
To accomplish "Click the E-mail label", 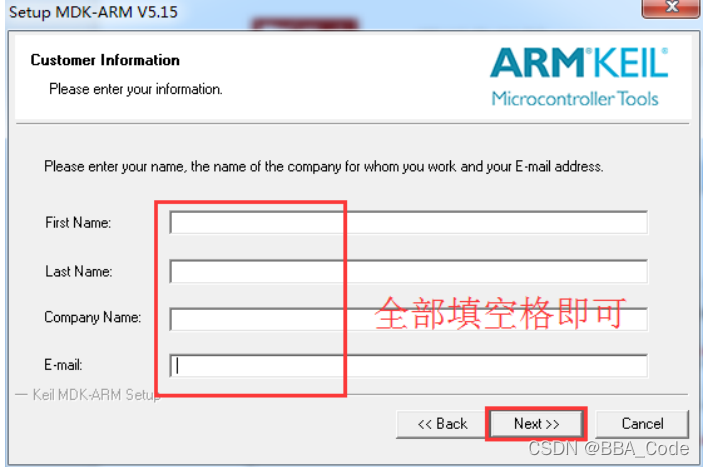I will [x=63, y=365].
